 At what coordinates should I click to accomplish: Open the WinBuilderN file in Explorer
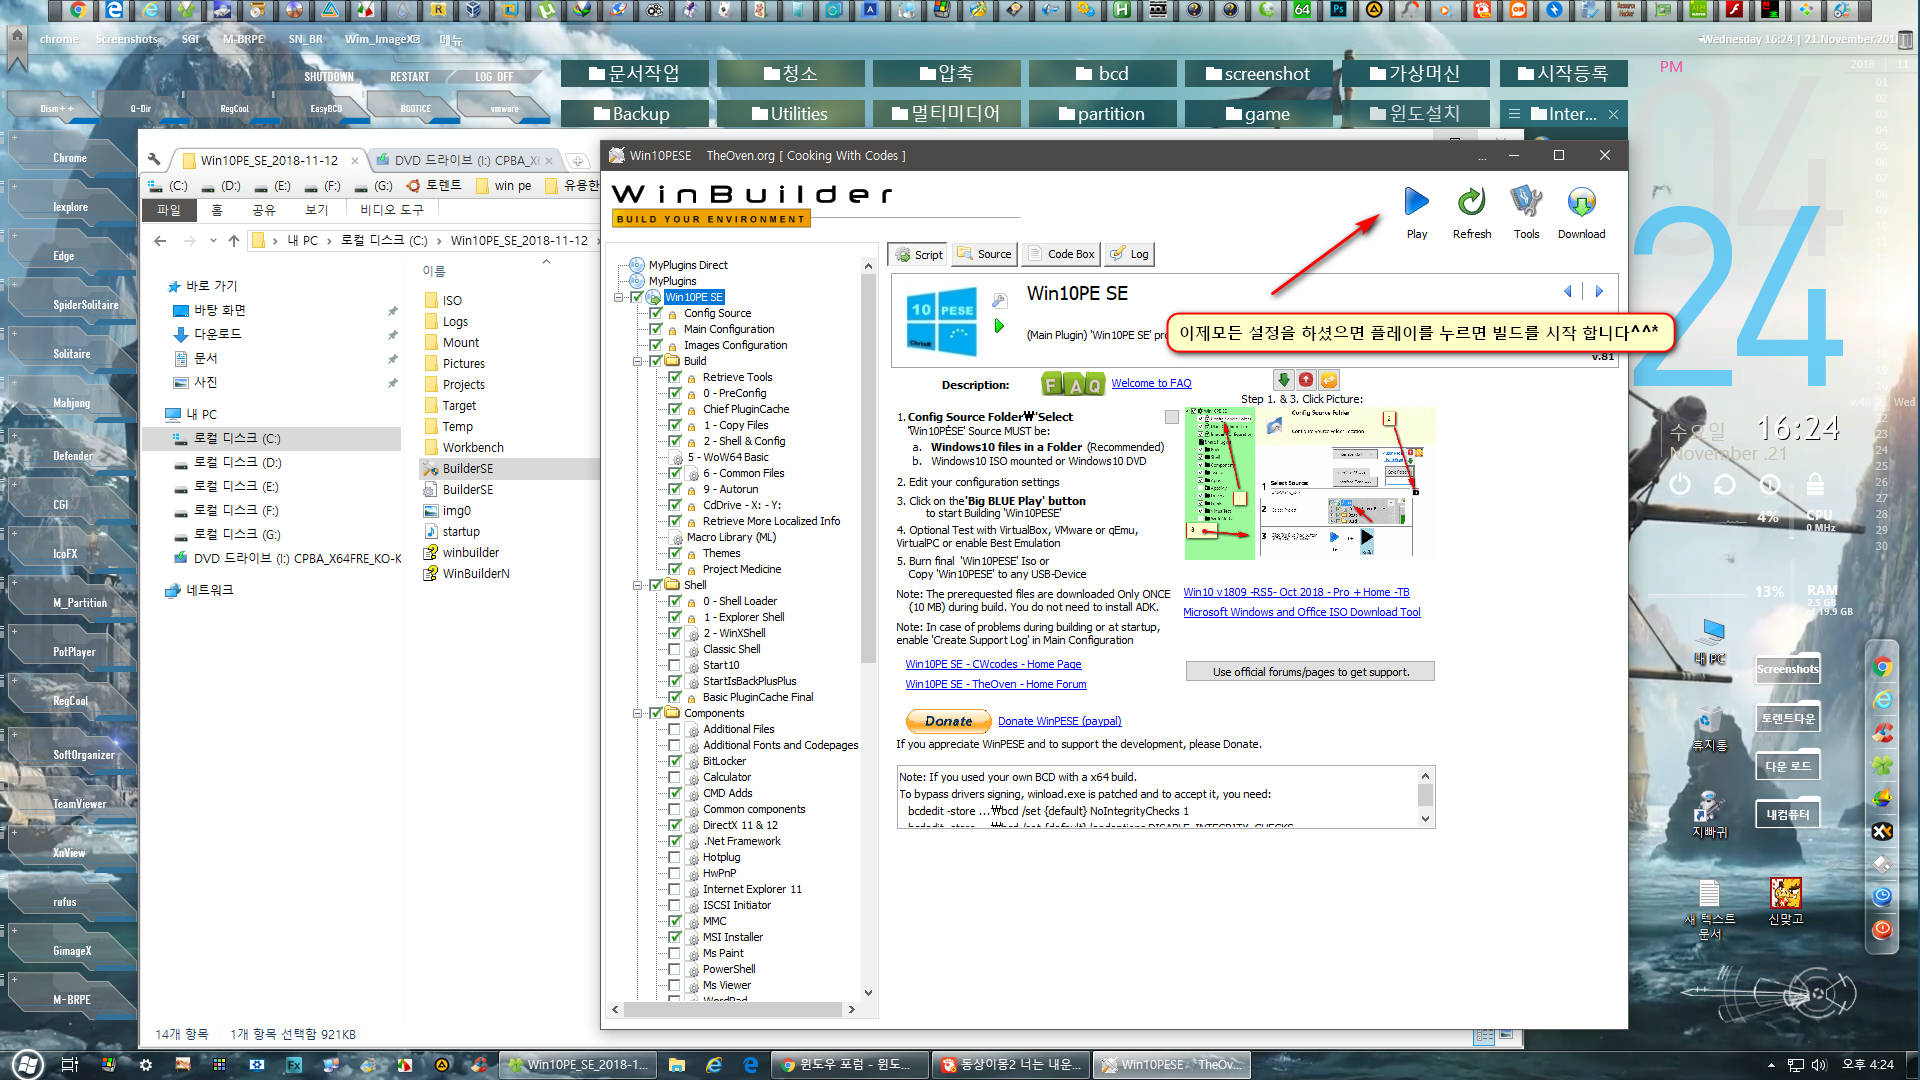point(476,574)
